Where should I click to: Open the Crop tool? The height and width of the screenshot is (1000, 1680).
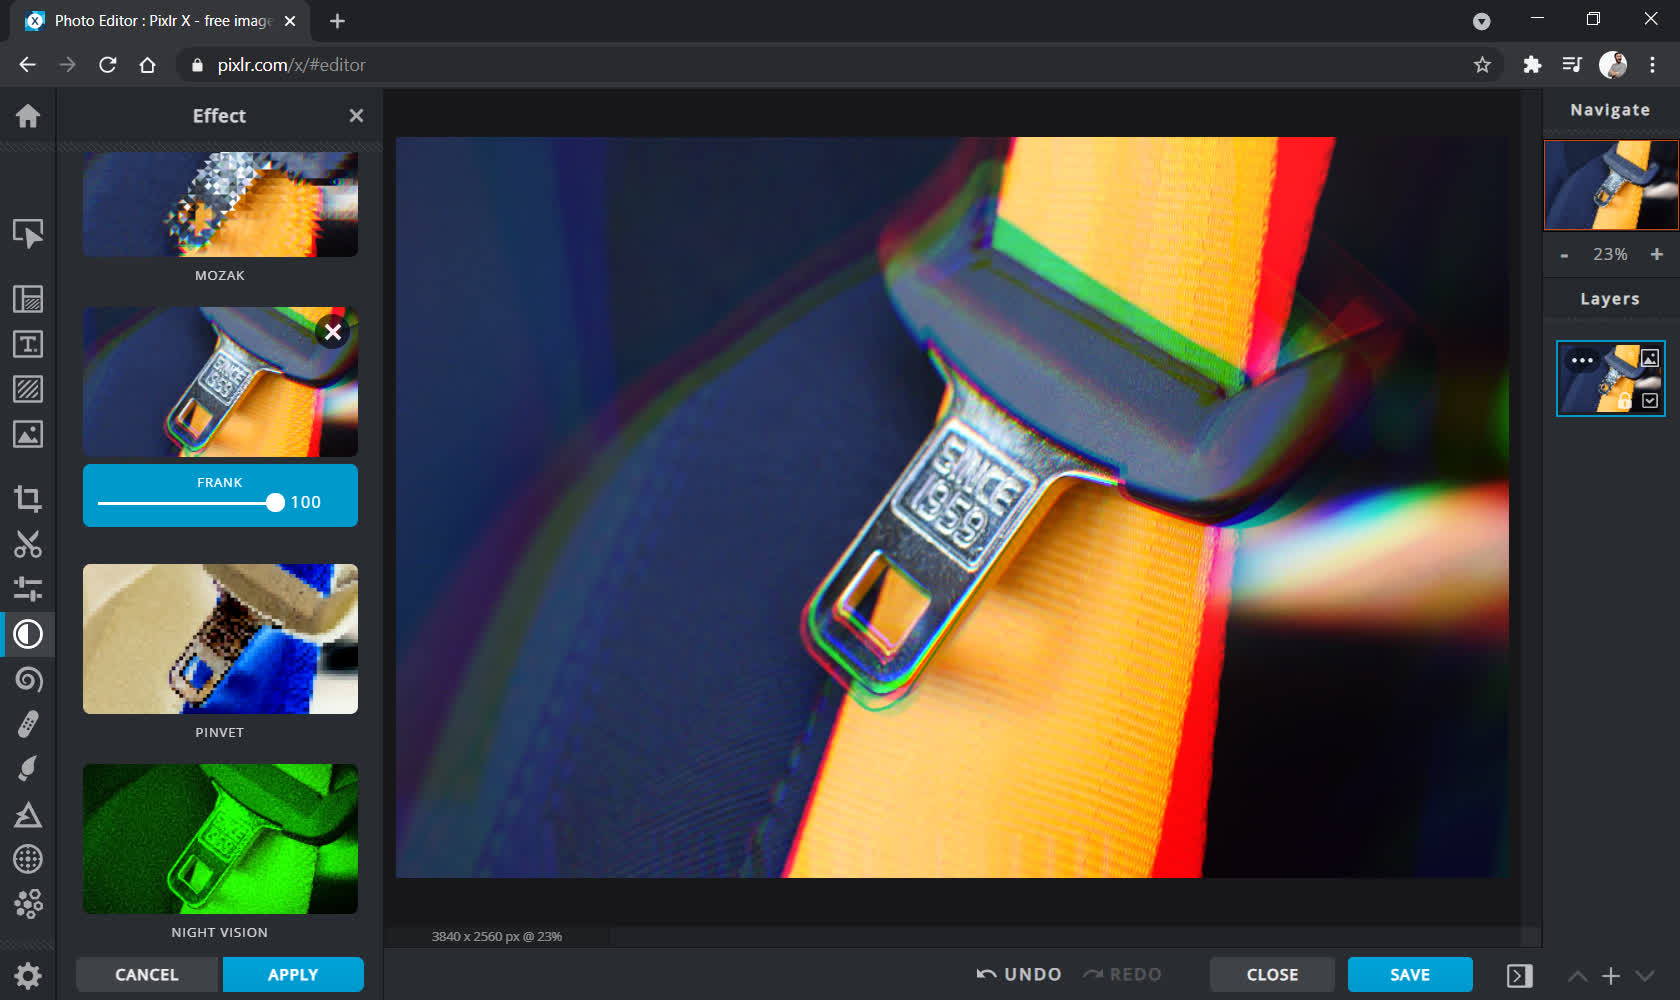(28, 498)
